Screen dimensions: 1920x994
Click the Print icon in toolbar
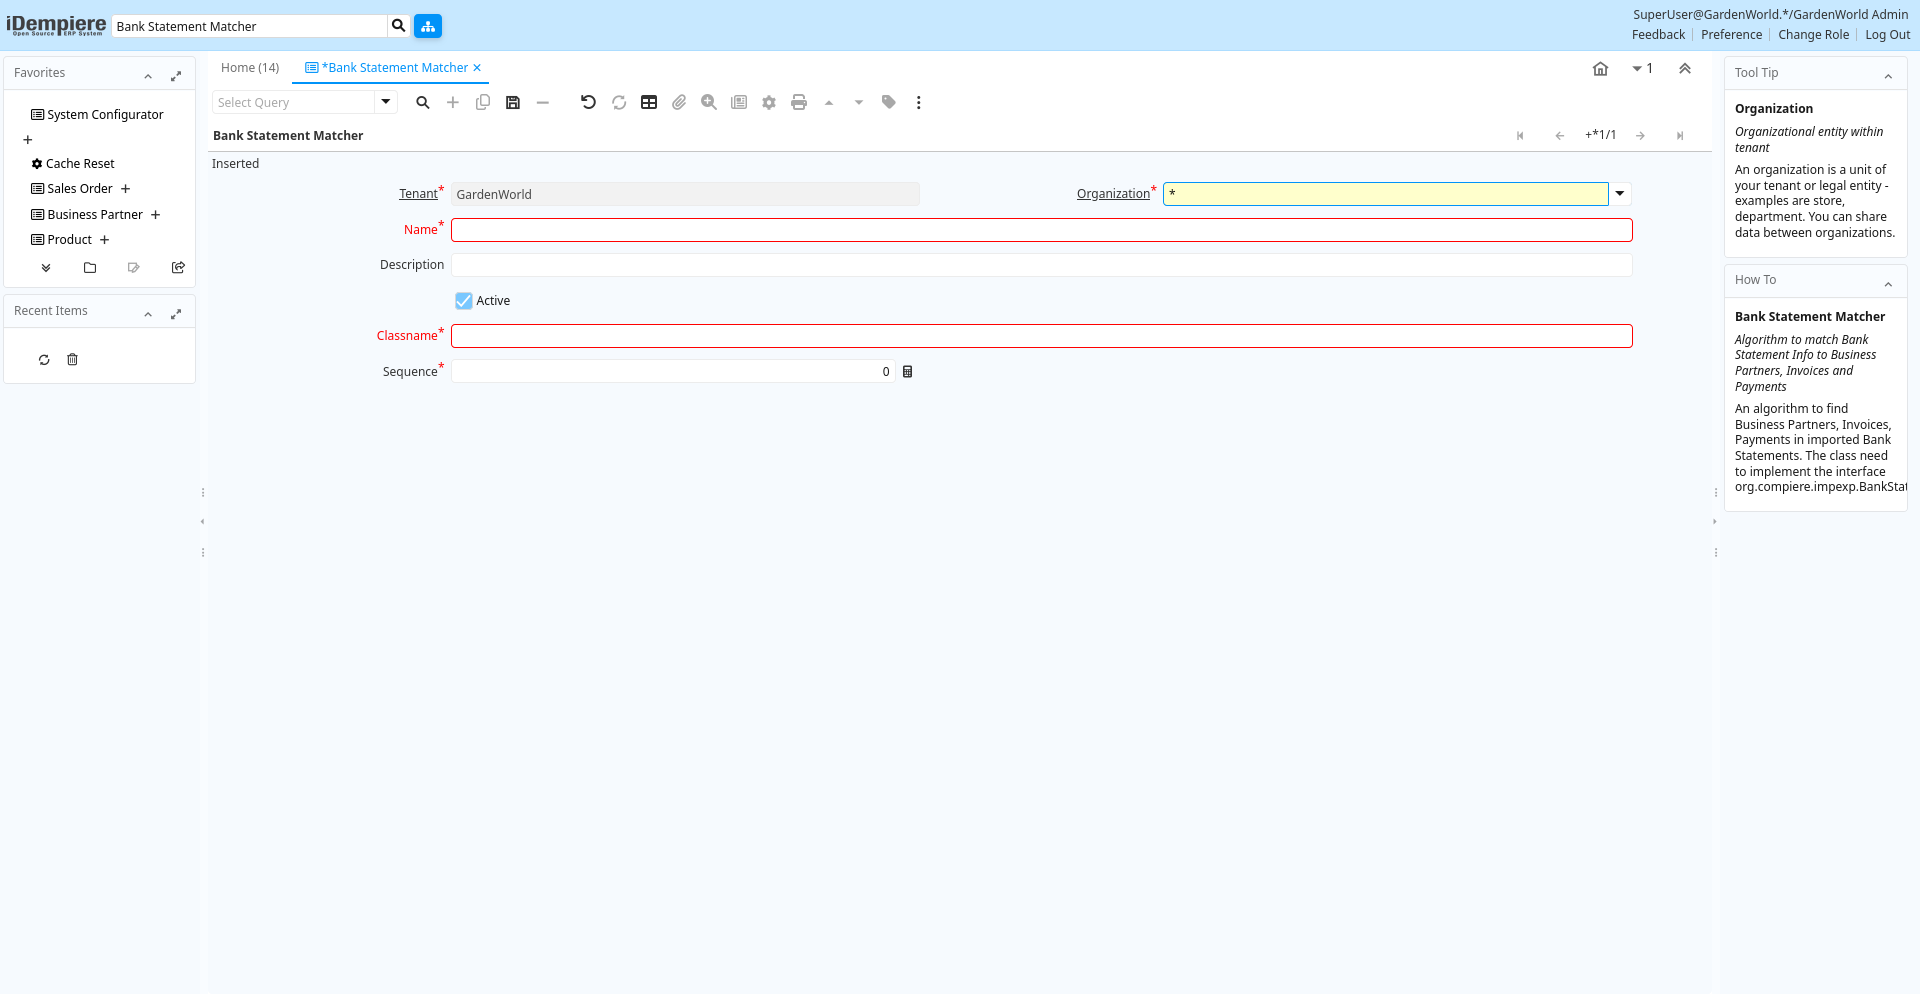click(799, 103)
